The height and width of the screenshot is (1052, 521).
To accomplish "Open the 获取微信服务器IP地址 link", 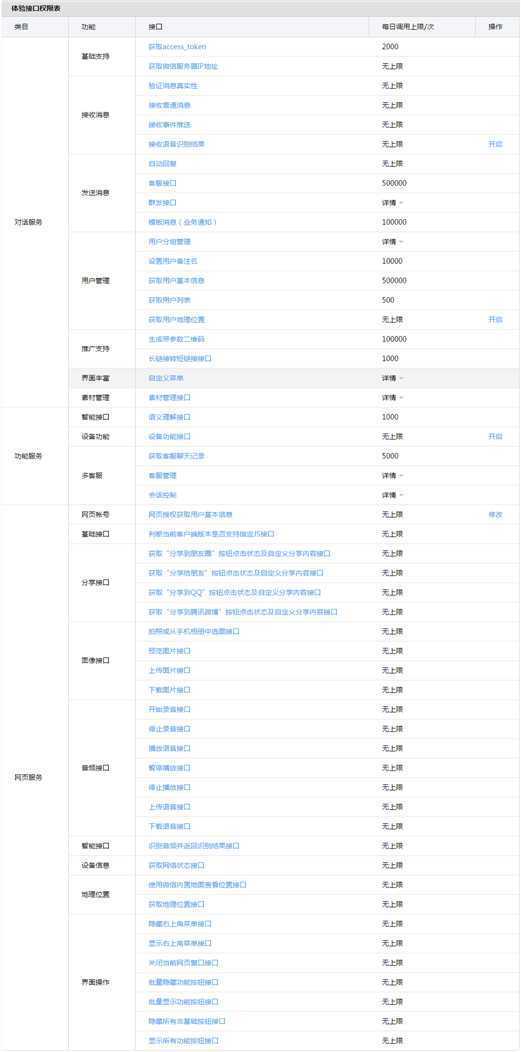I will 183,66.
